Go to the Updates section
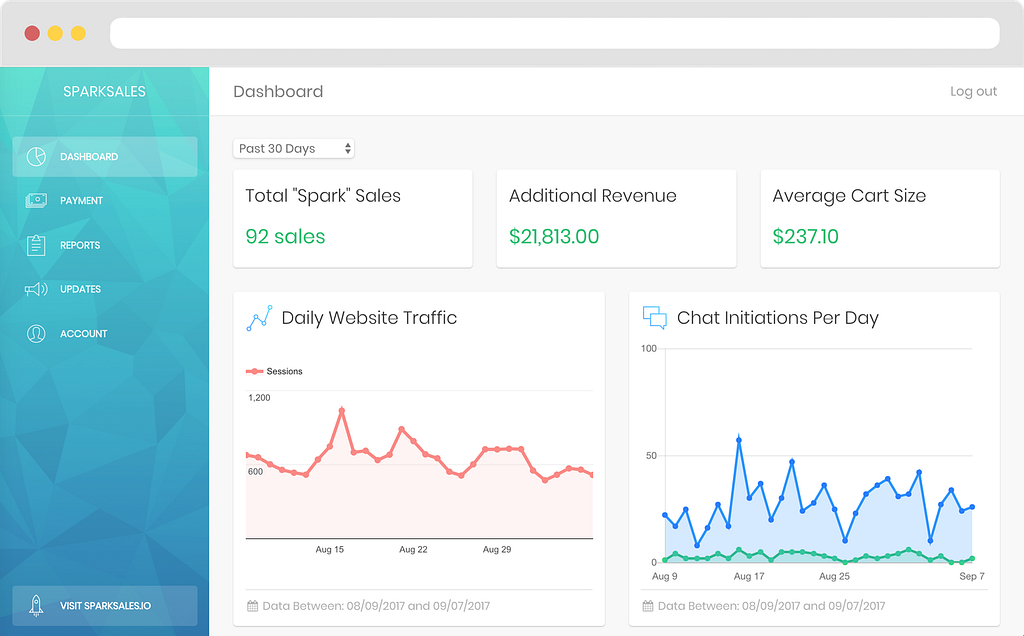 (x=104, y=289)
